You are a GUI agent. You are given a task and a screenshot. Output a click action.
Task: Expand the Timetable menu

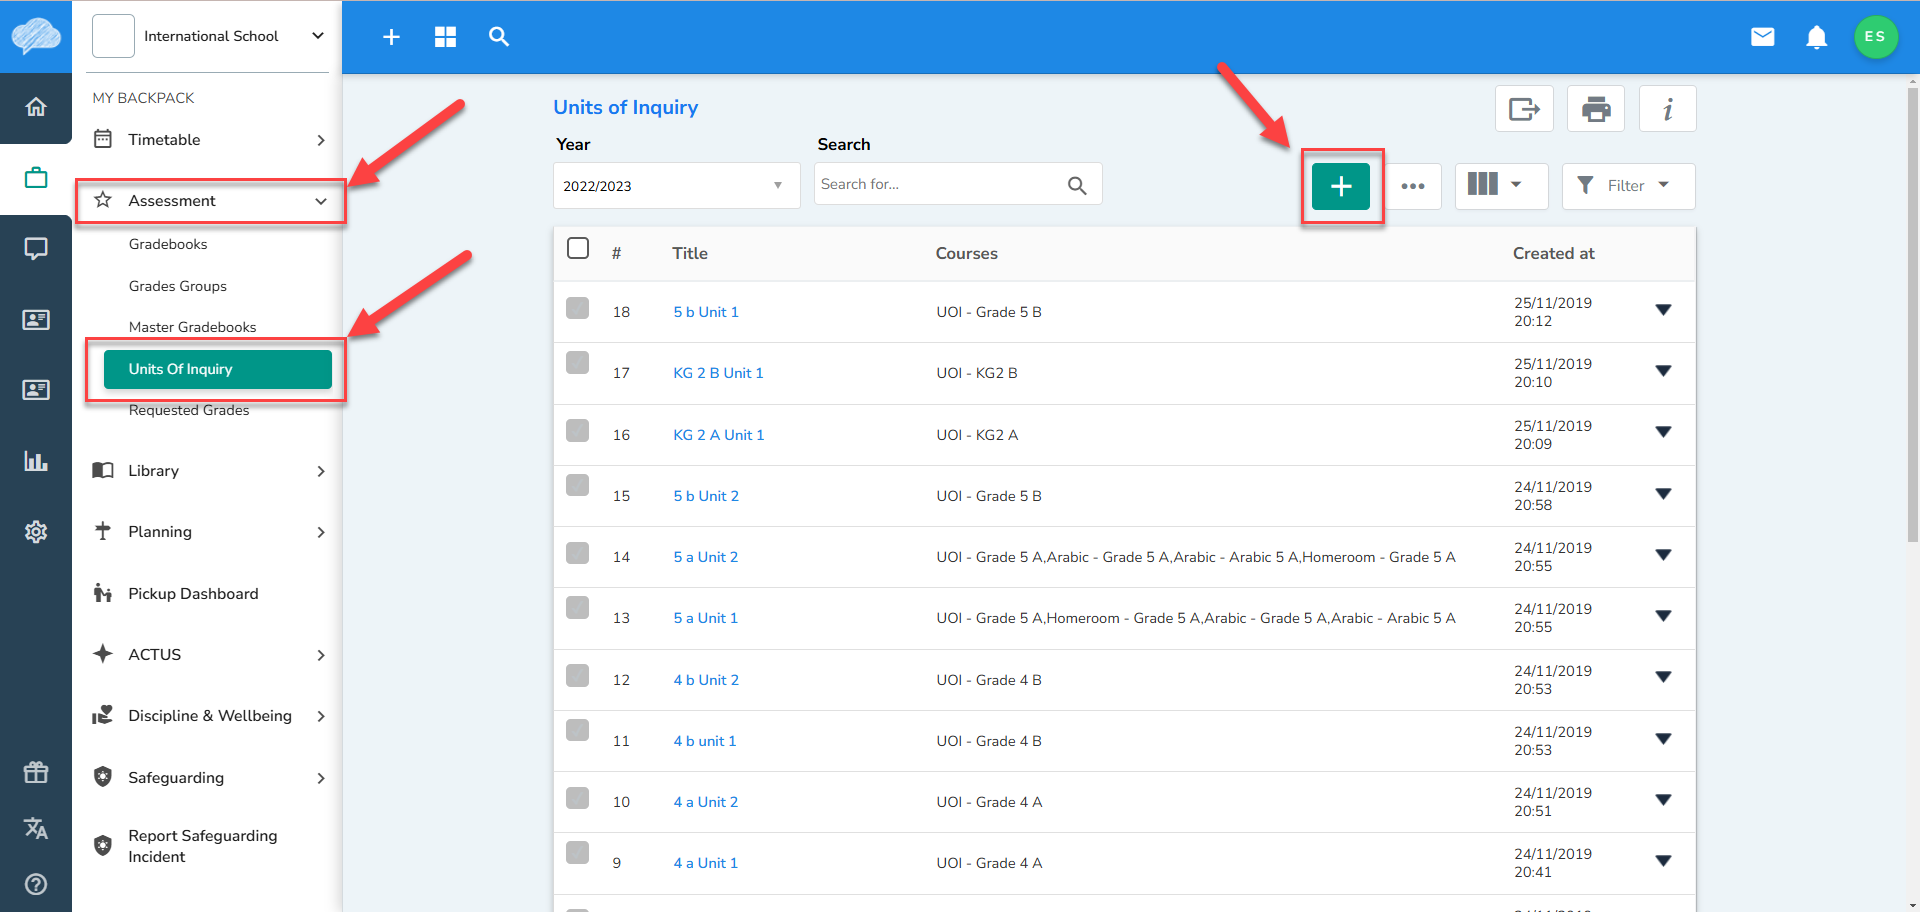pos(210,140)
